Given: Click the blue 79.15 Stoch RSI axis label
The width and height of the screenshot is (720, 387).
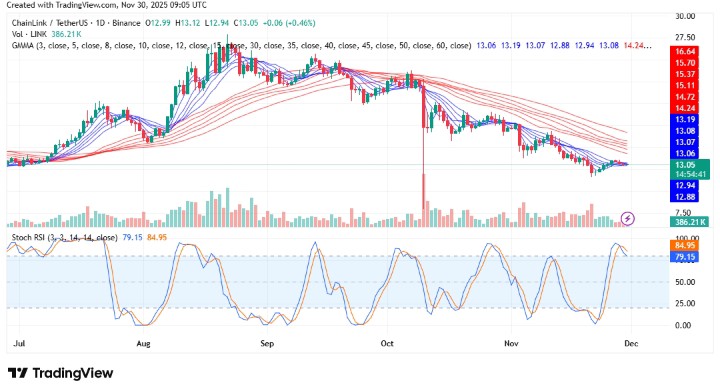Looking at the screenshot, I should click(x=684, y=257).
